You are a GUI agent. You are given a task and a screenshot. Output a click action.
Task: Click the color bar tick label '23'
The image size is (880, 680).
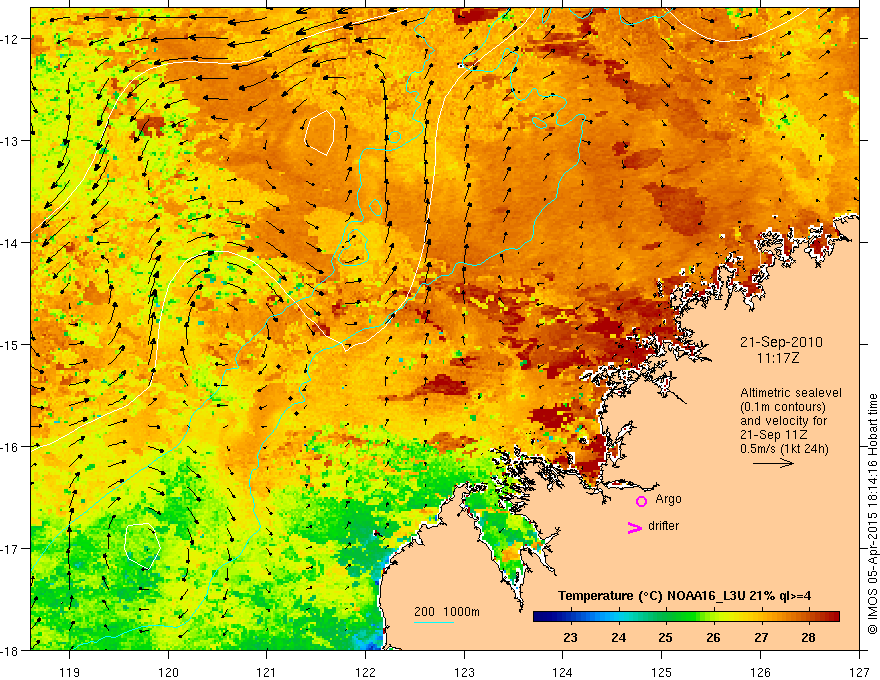tap(570, 638)
